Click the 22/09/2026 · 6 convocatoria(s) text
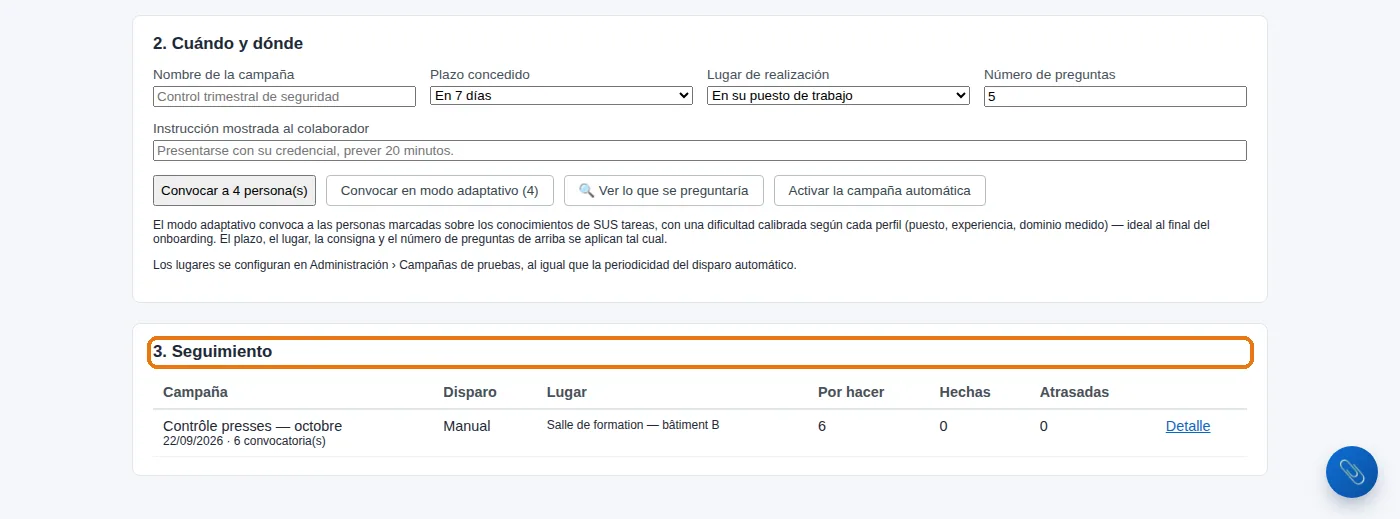 point(244,441)
